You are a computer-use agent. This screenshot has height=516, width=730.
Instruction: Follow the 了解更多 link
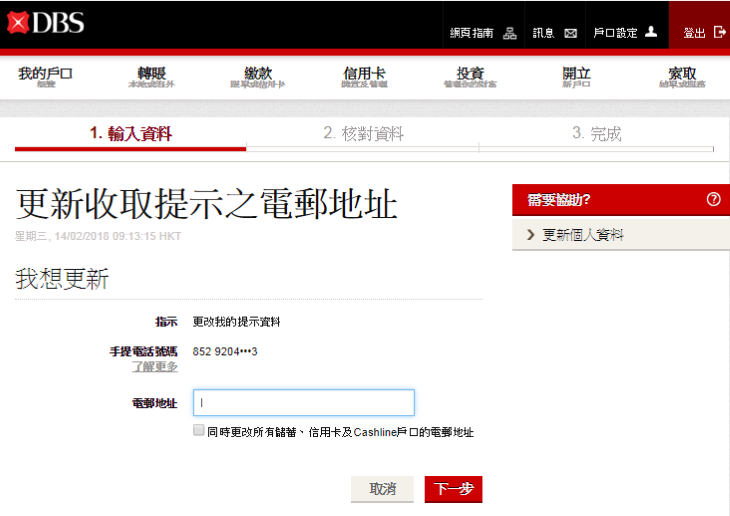coord(155,367)
